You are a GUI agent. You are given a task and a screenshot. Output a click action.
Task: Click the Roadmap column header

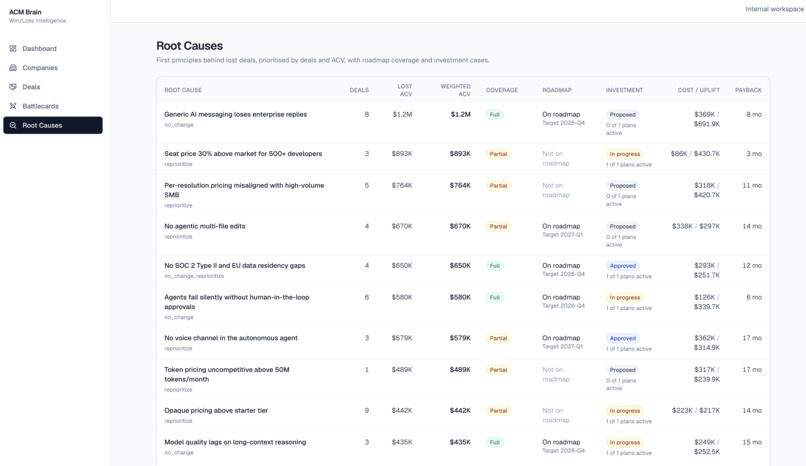pos(557,90)
